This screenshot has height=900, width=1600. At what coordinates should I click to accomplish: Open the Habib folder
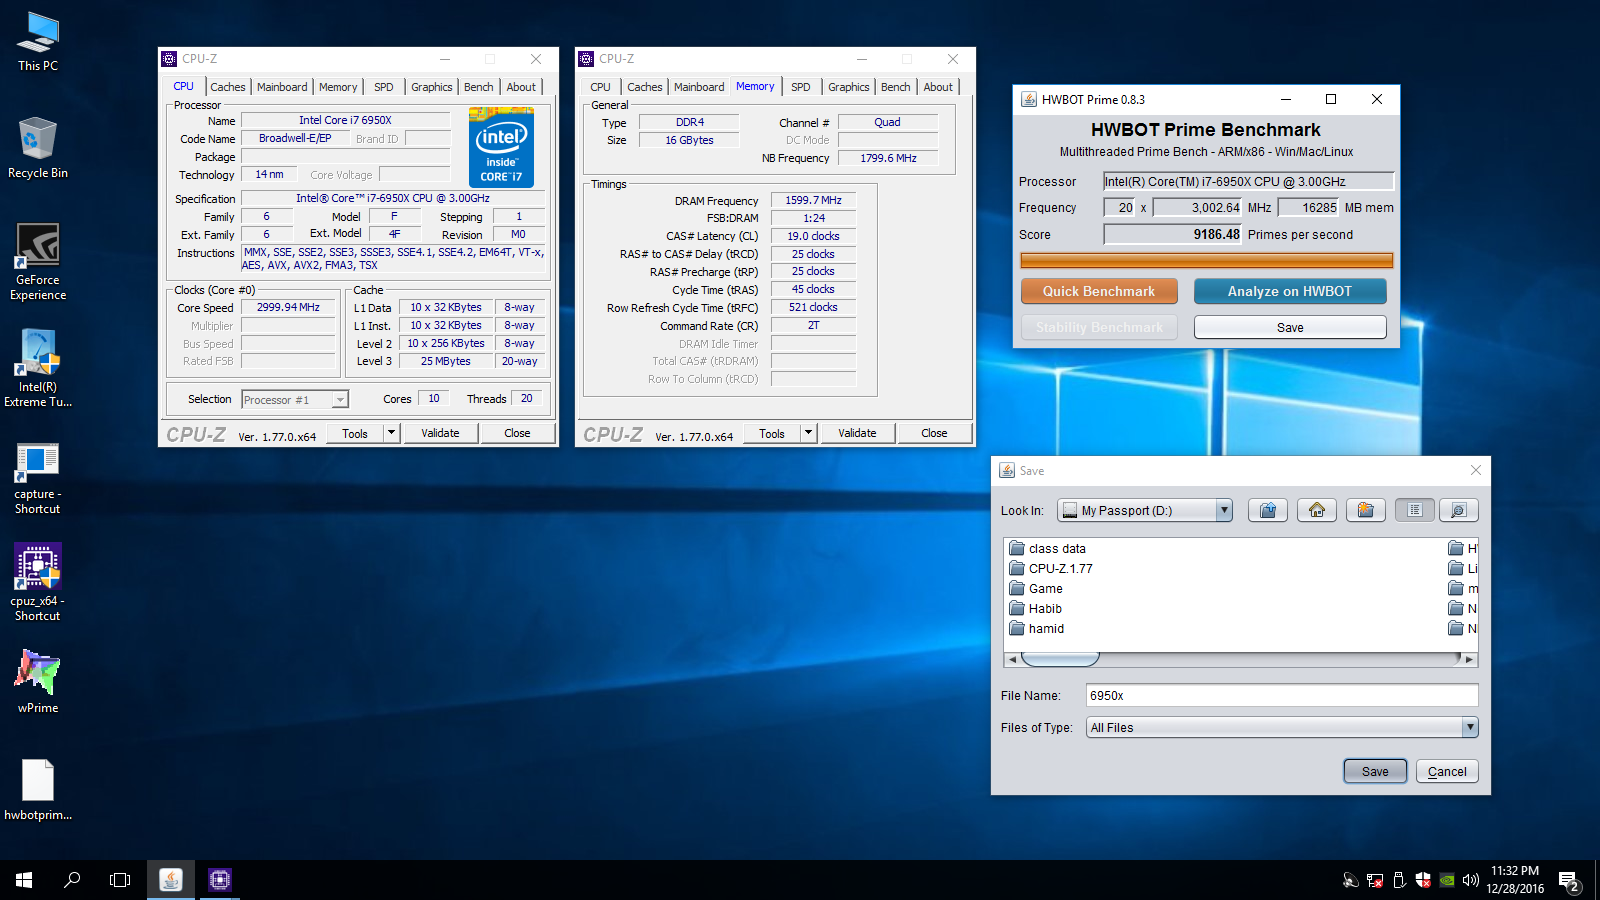pyautogui.click(x=1036, y=608)
